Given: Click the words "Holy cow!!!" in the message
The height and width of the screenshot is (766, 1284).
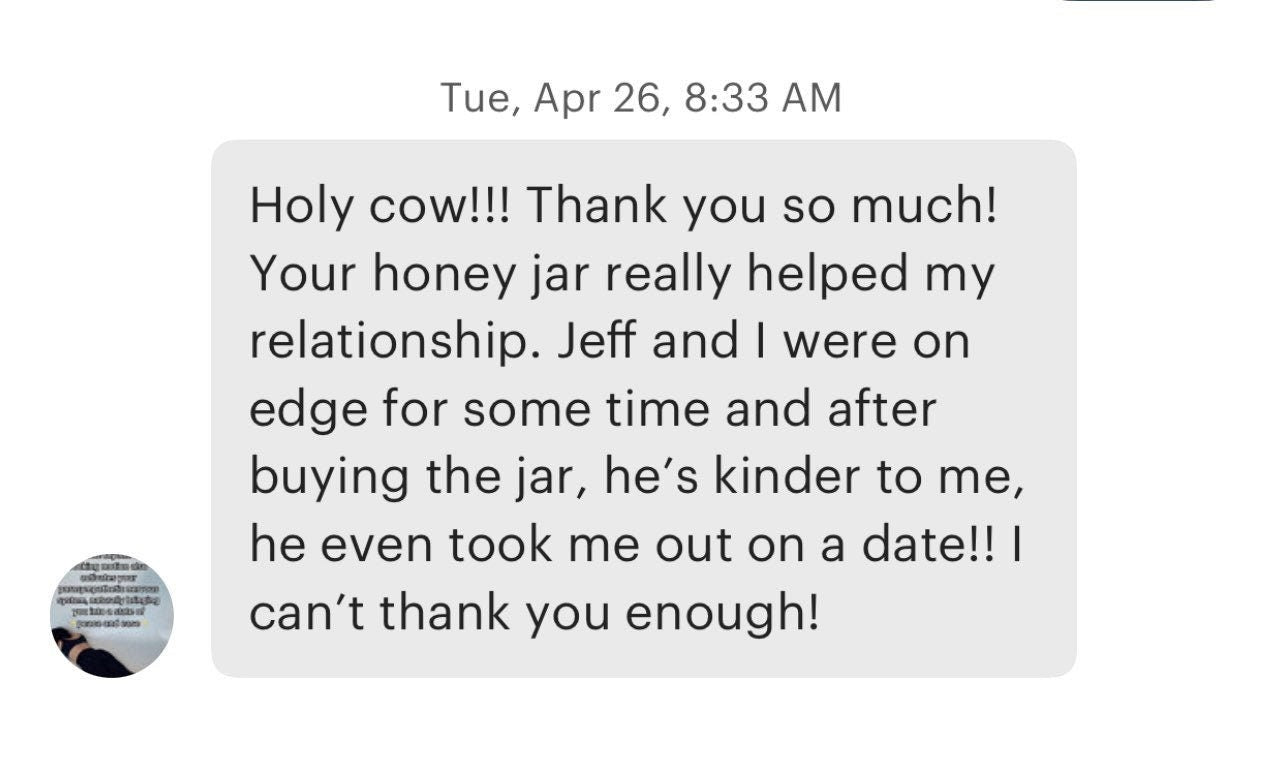Looking at the screenshot, I should (380, 206).
